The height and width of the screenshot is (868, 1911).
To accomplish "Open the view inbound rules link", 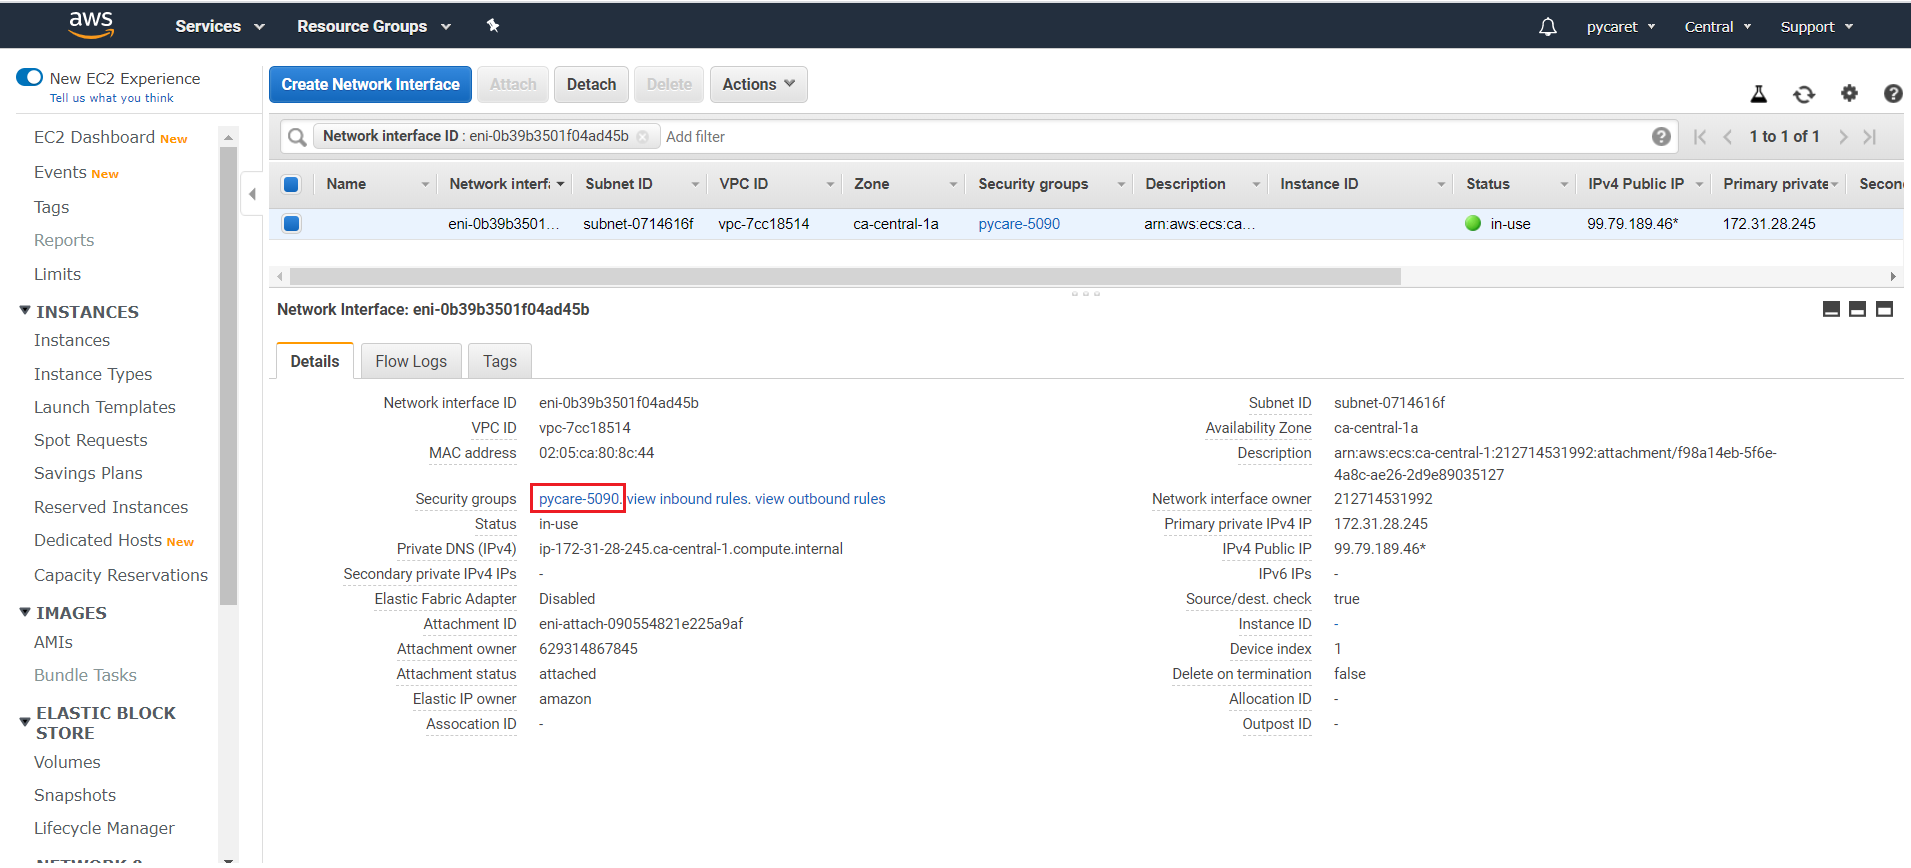I will pyautogui.click(x=688, y=499).
